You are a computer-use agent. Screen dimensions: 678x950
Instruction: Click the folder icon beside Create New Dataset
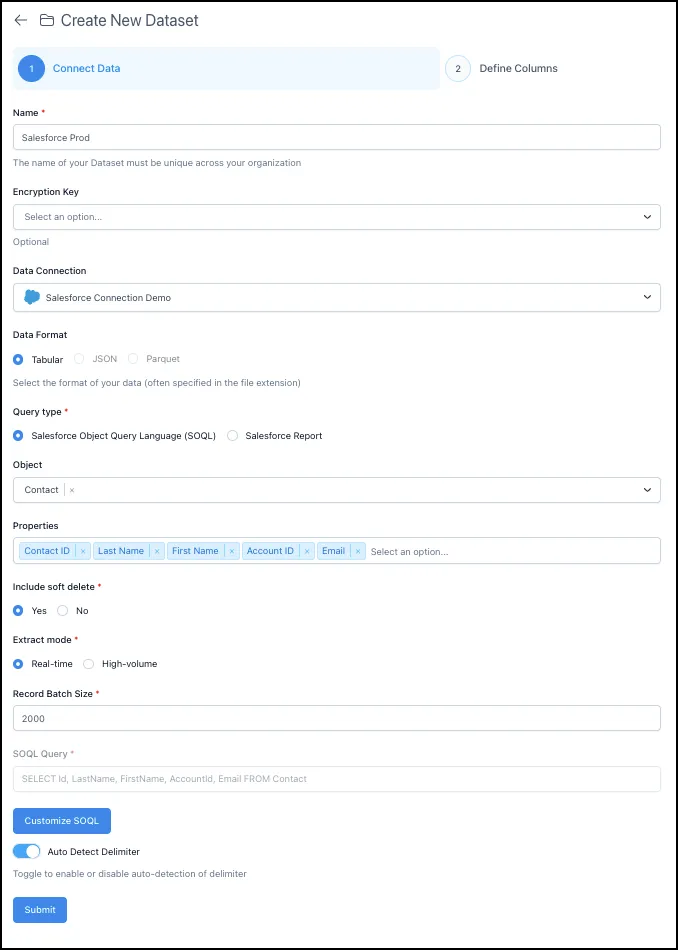pos(47,21)
